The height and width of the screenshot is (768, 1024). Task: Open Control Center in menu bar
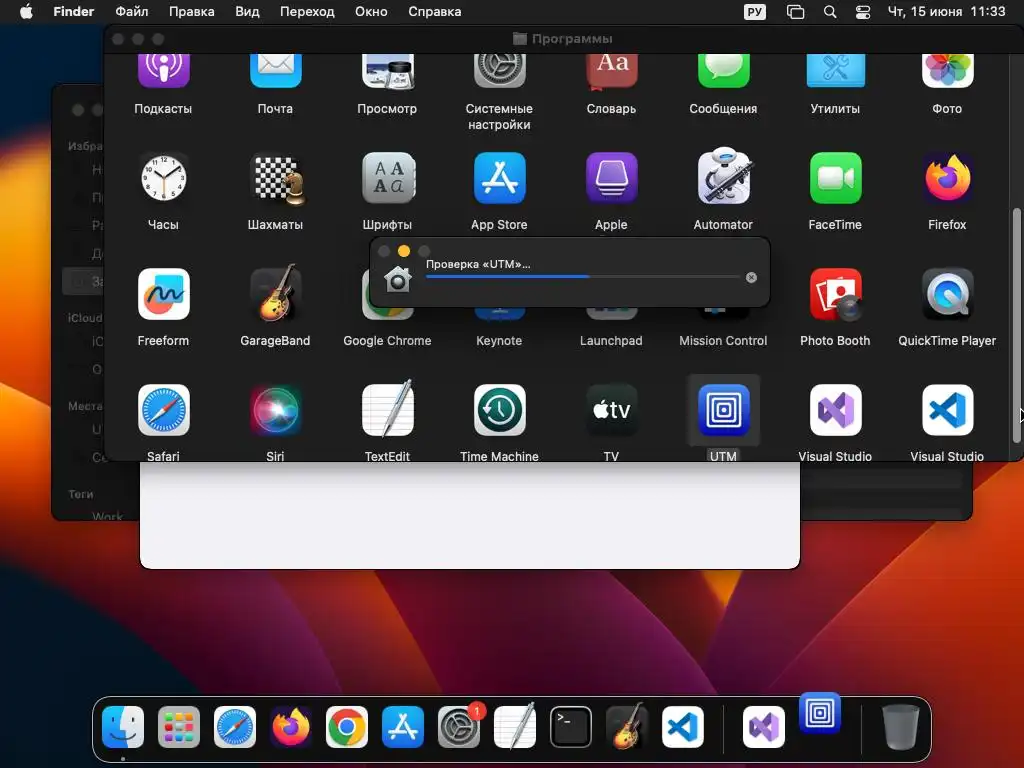[x=863, y=12]
